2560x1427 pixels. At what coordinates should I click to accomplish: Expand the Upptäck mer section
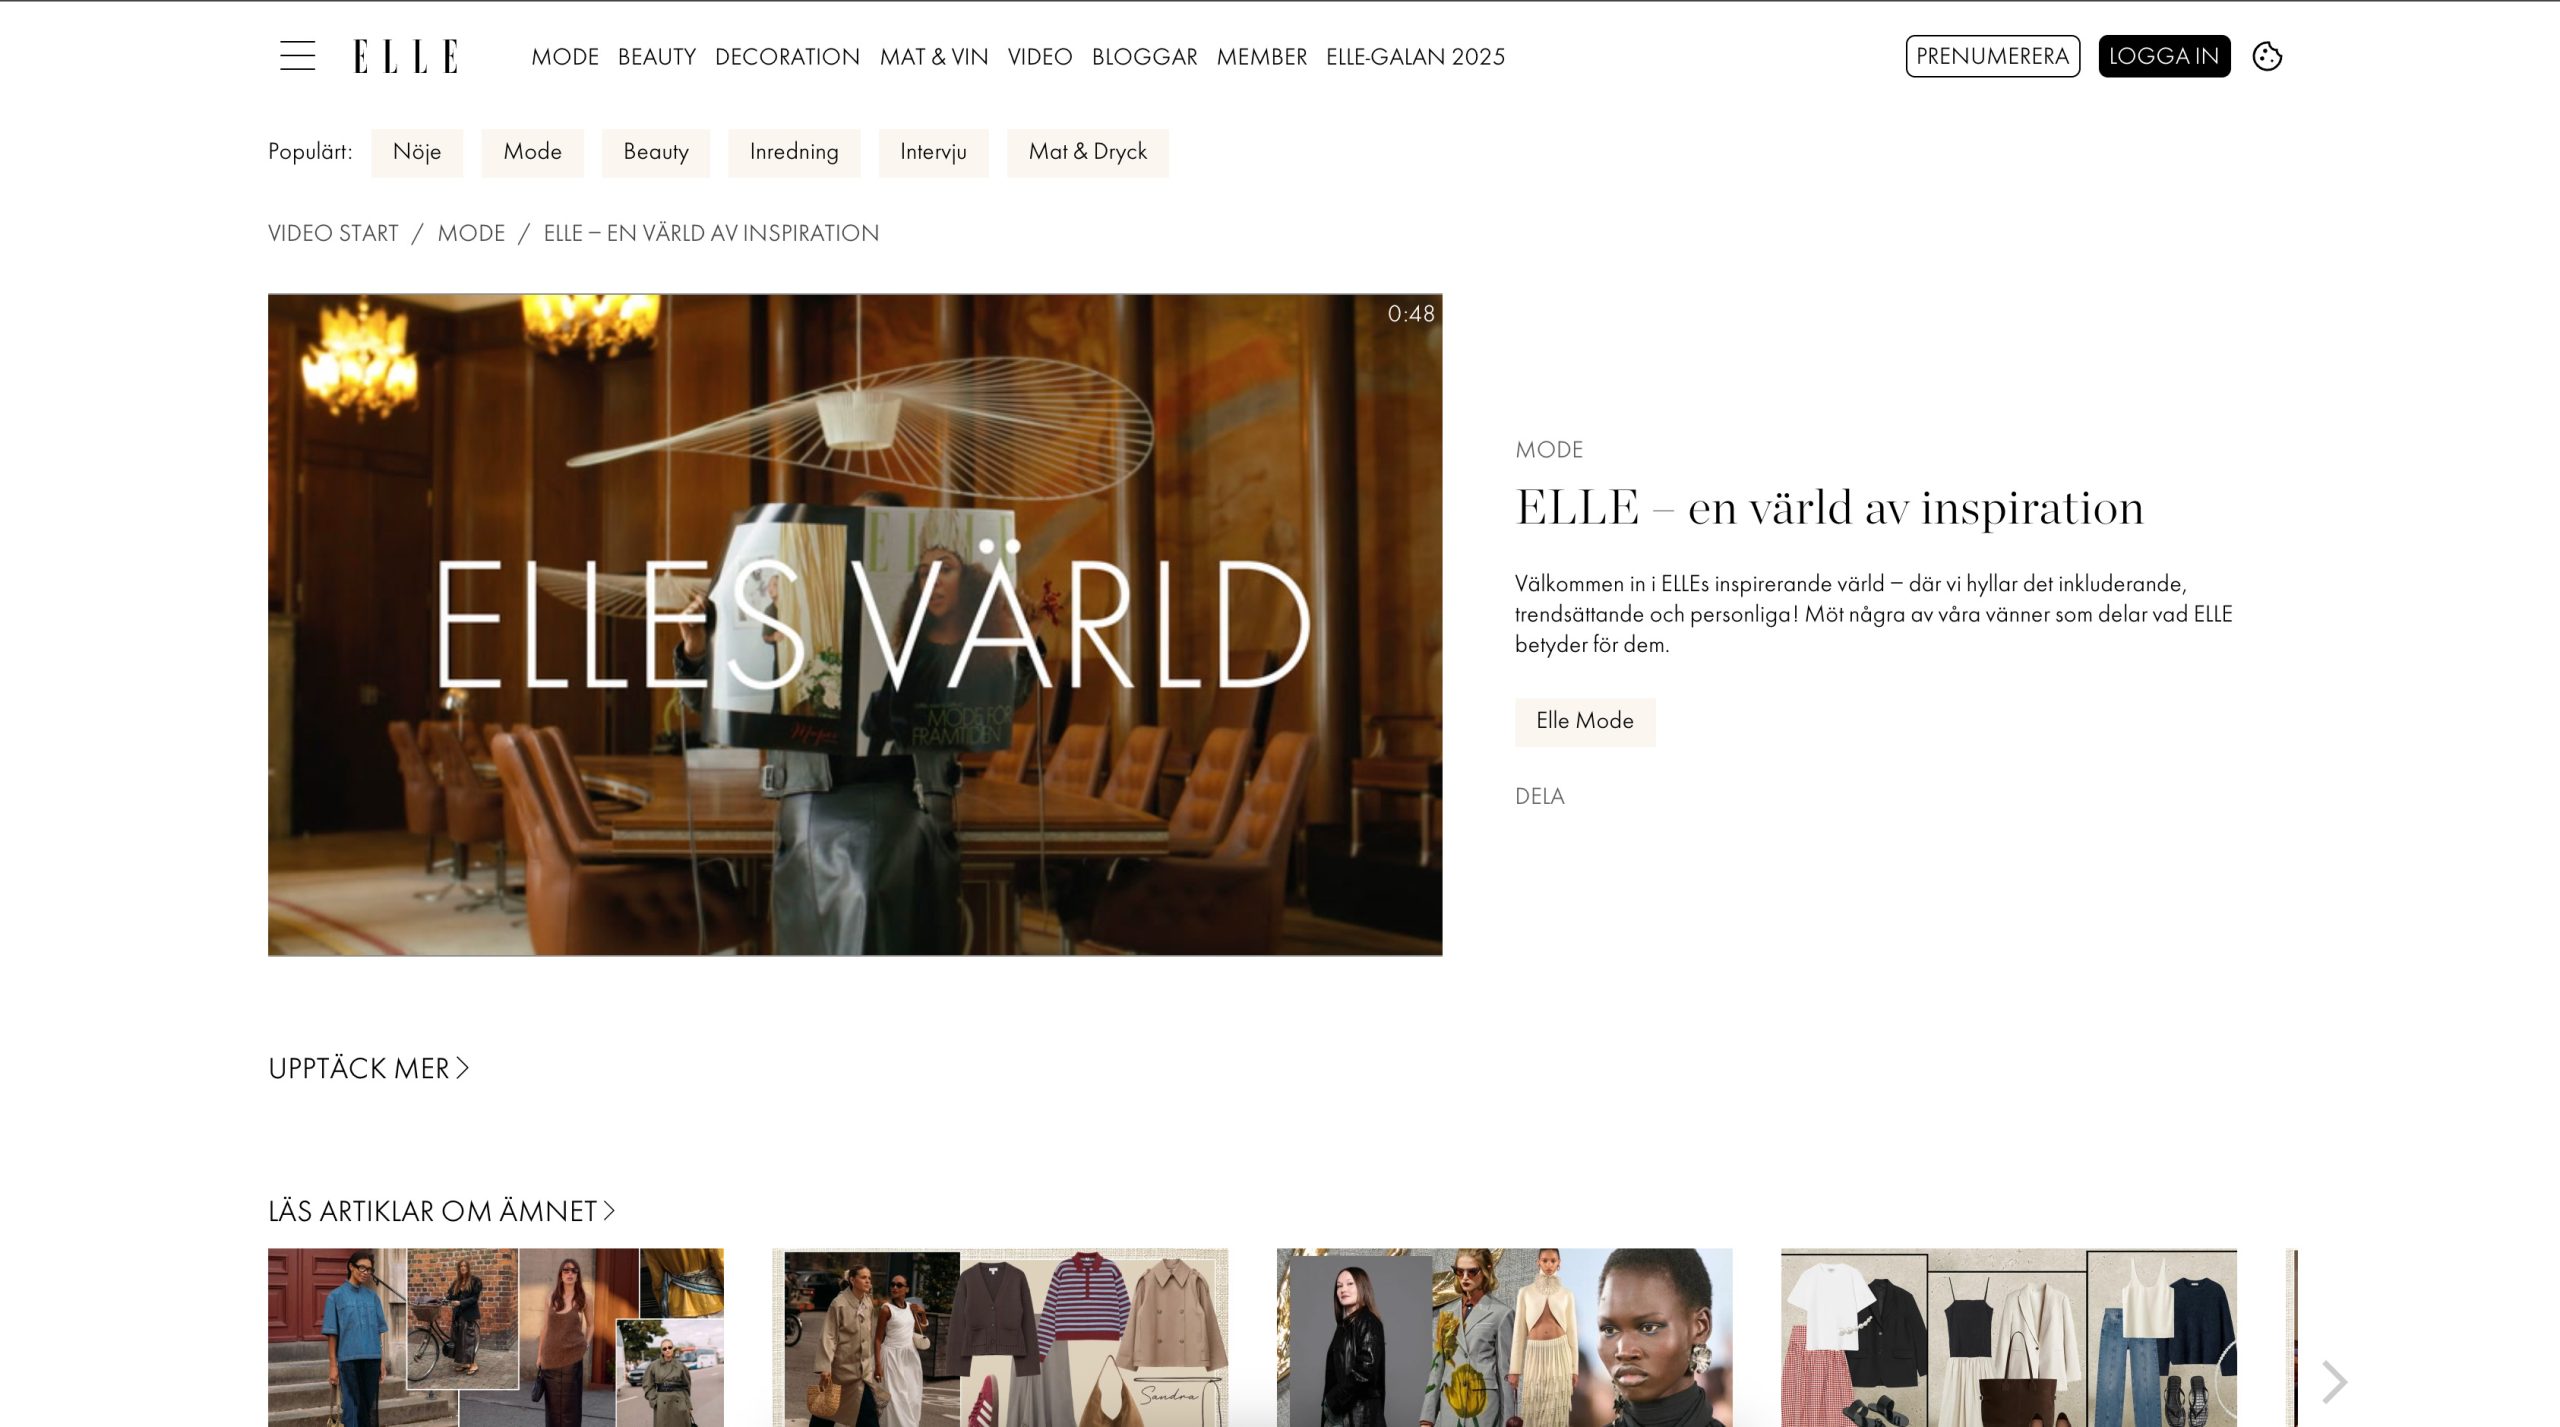click(368, 1068)
